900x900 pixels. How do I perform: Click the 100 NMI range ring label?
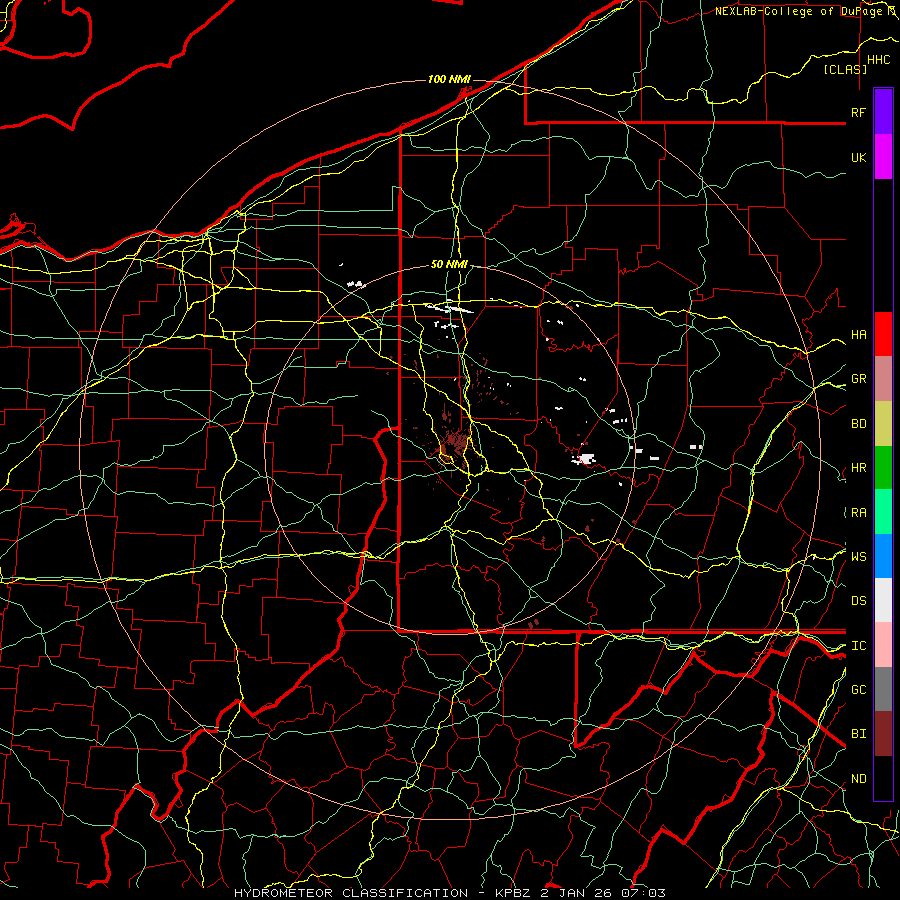(449, 79)
